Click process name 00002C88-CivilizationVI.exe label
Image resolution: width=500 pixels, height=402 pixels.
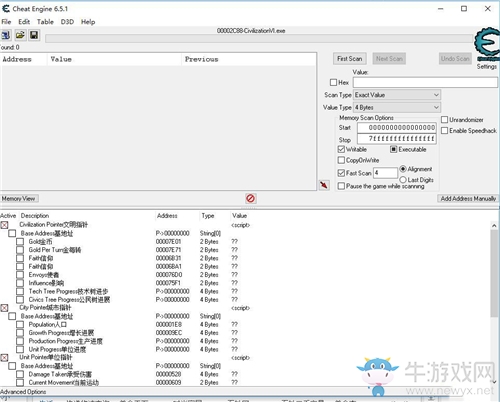click(251, 31)
